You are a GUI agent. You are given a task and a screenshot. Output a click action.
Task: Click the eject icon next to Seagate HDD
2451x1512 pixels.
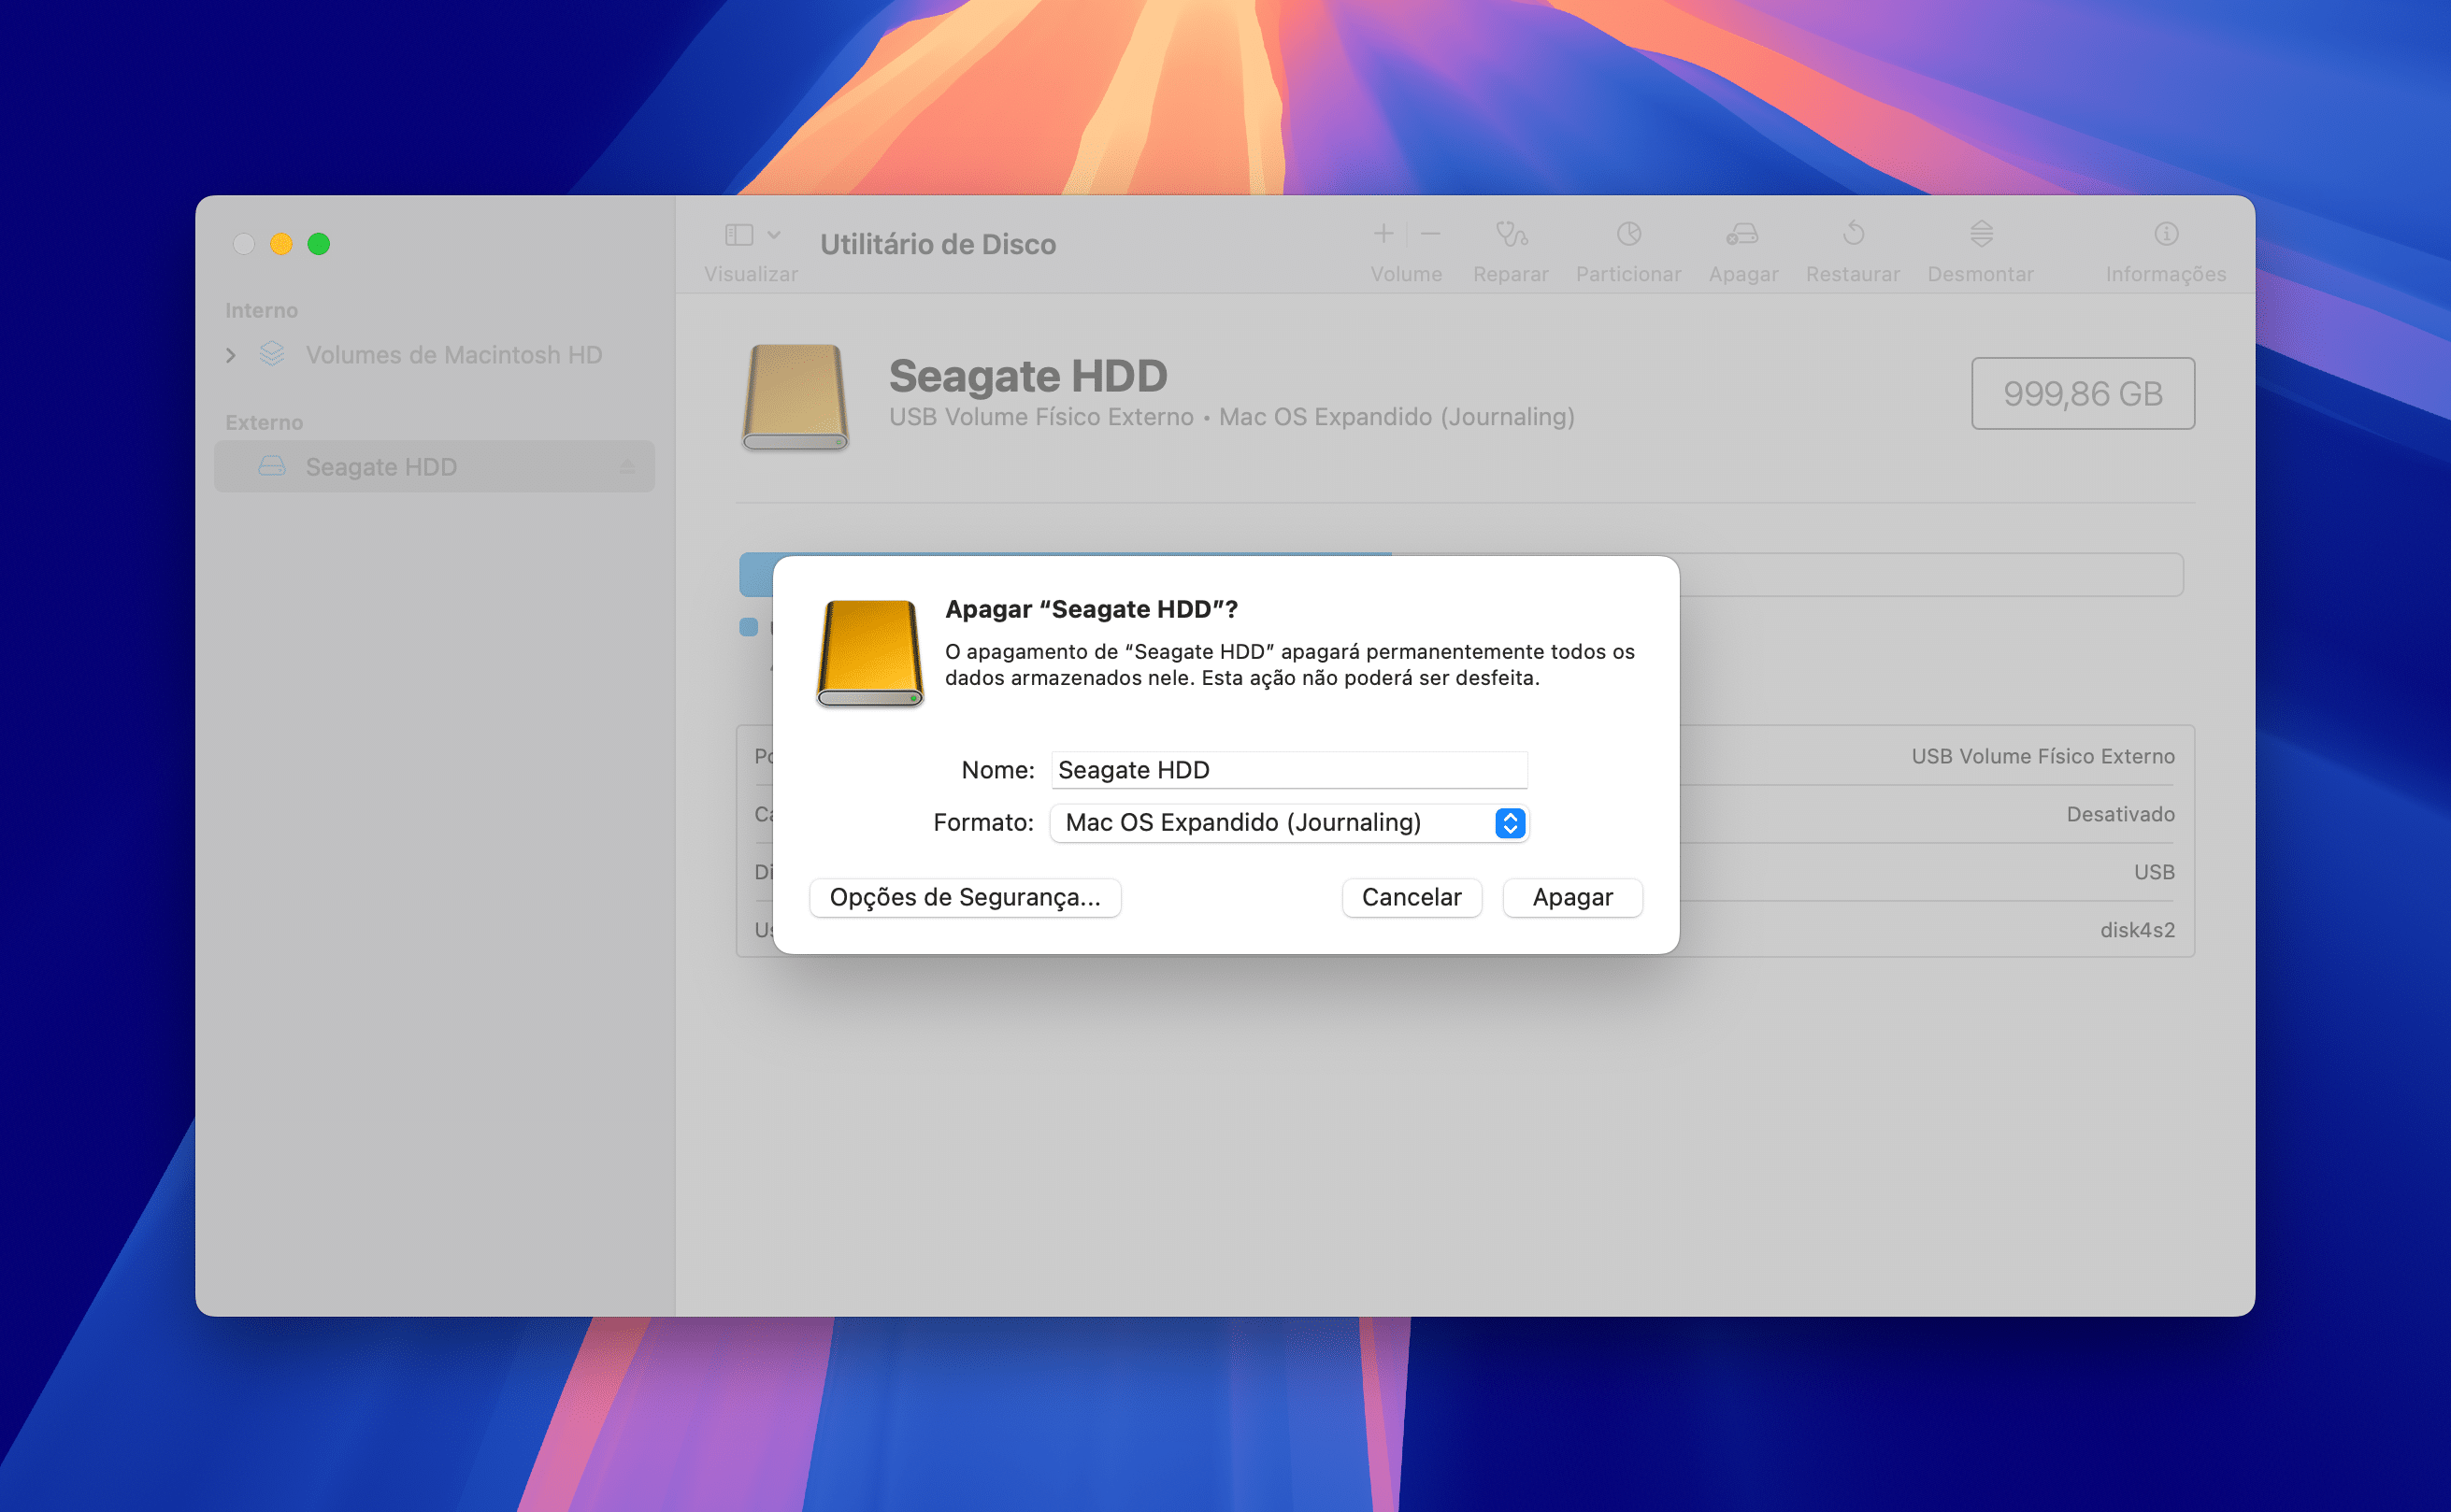[x=627, y=467]
